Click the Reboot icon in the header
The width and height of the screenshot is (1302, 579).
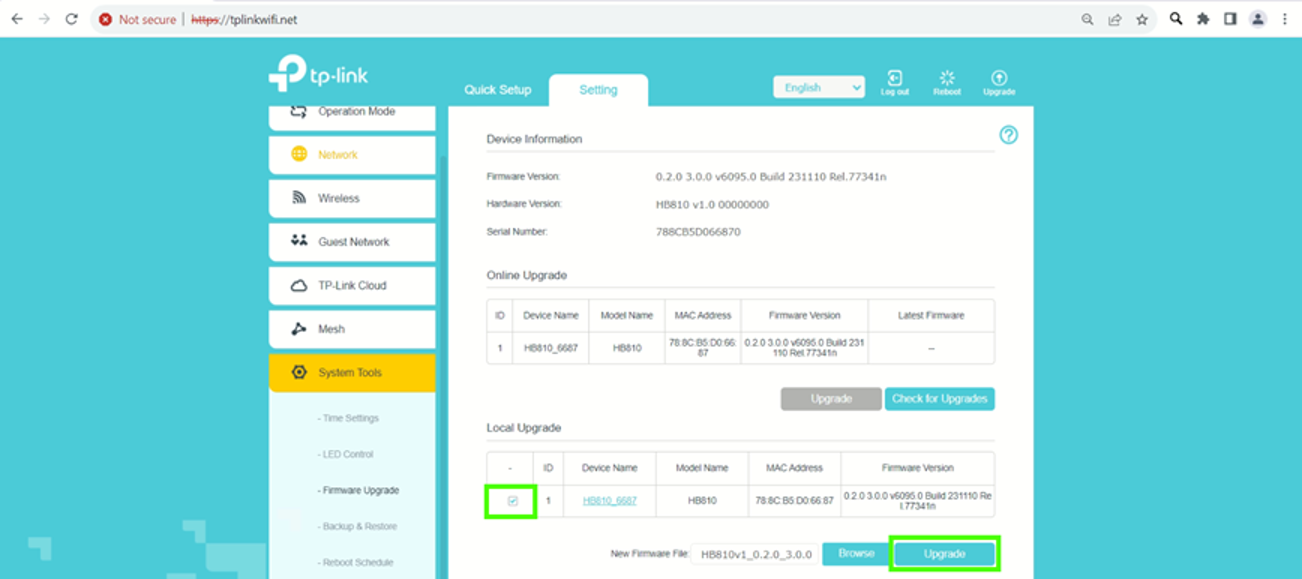(947, 83)
